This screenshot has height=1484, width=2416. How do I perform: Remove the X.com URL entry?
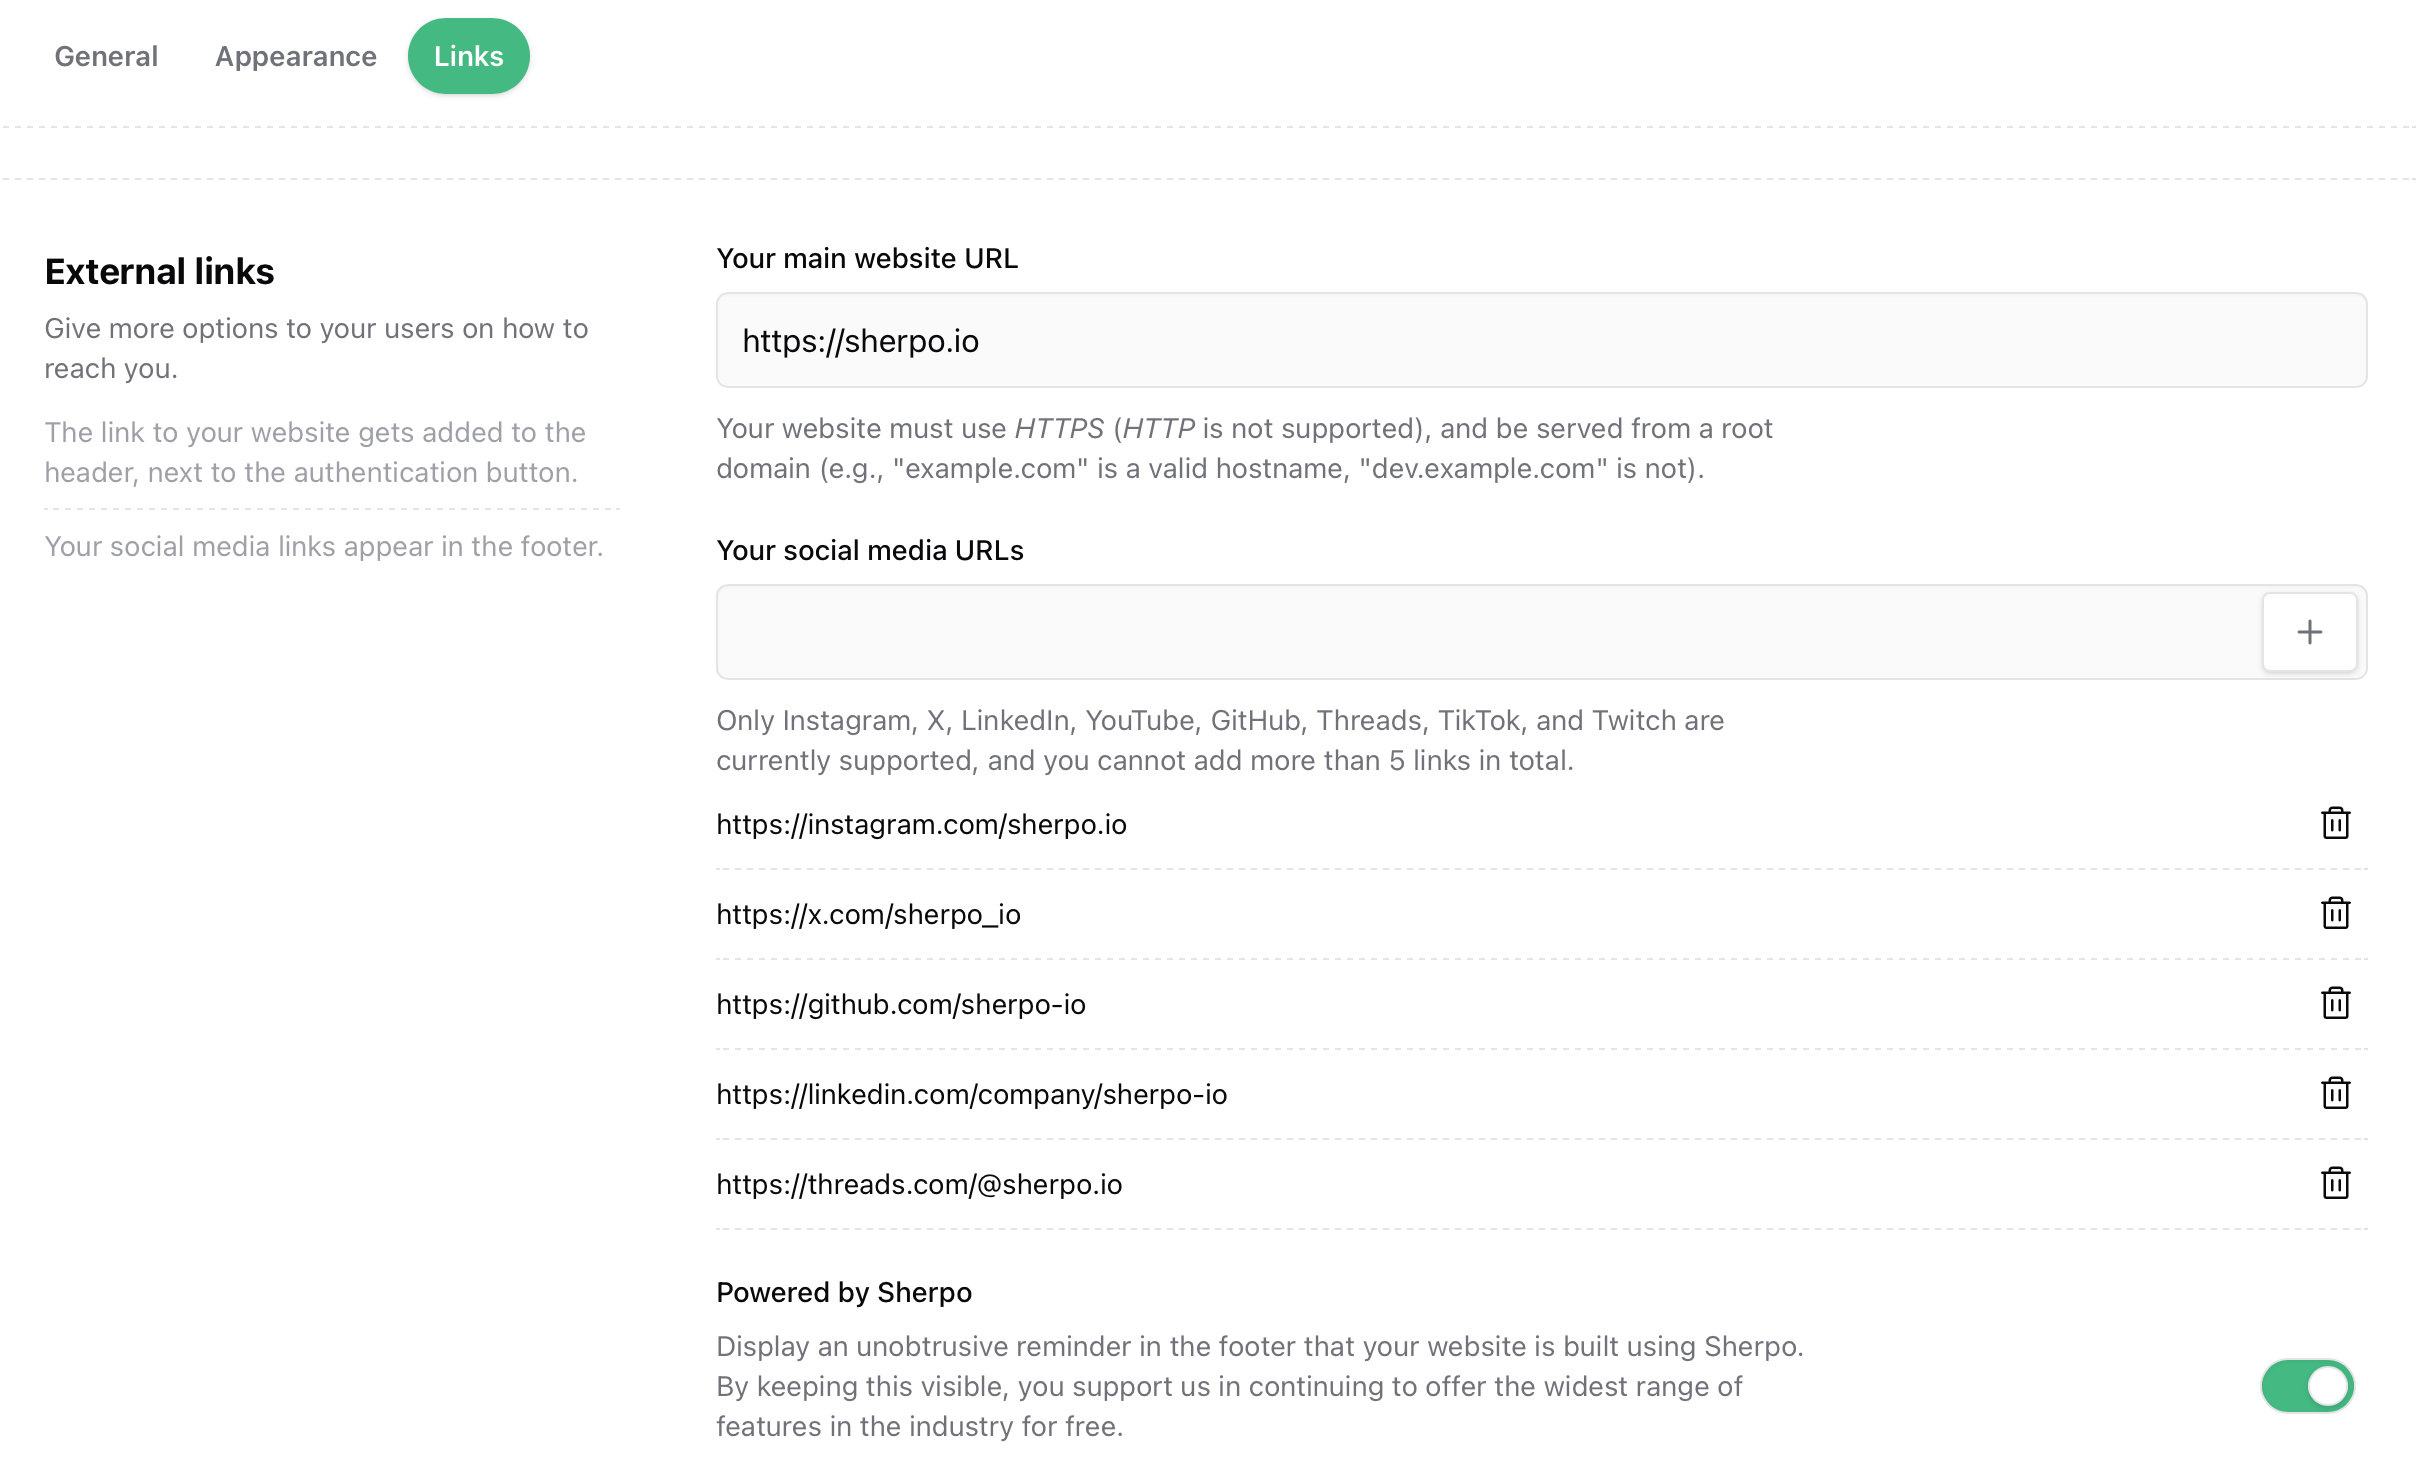coord(2334,913)
